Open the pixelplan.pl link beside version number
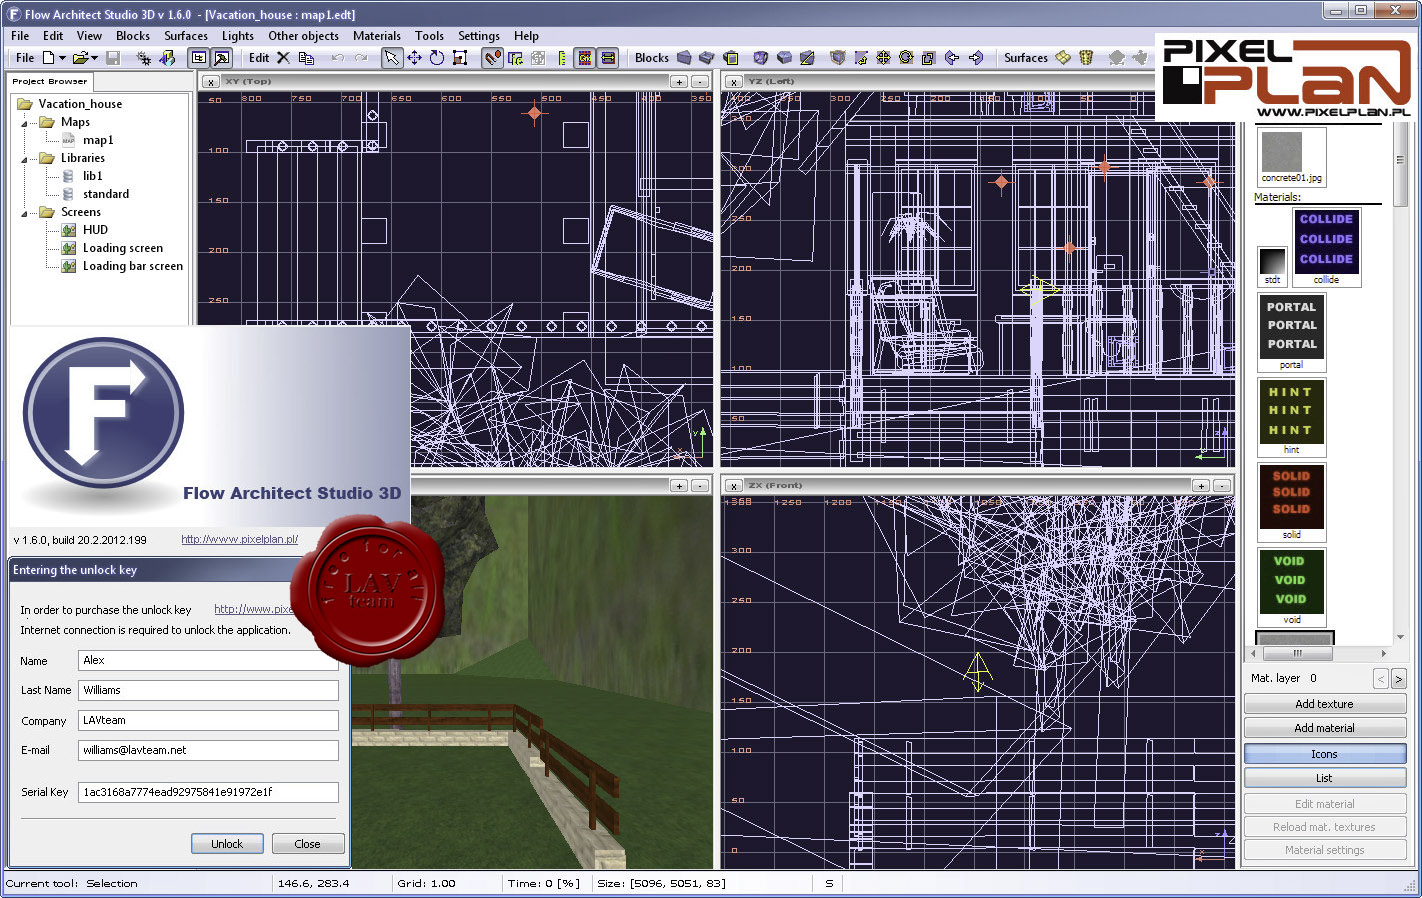1422x898 pixels. pyautogui.click(x=239, y=539)
